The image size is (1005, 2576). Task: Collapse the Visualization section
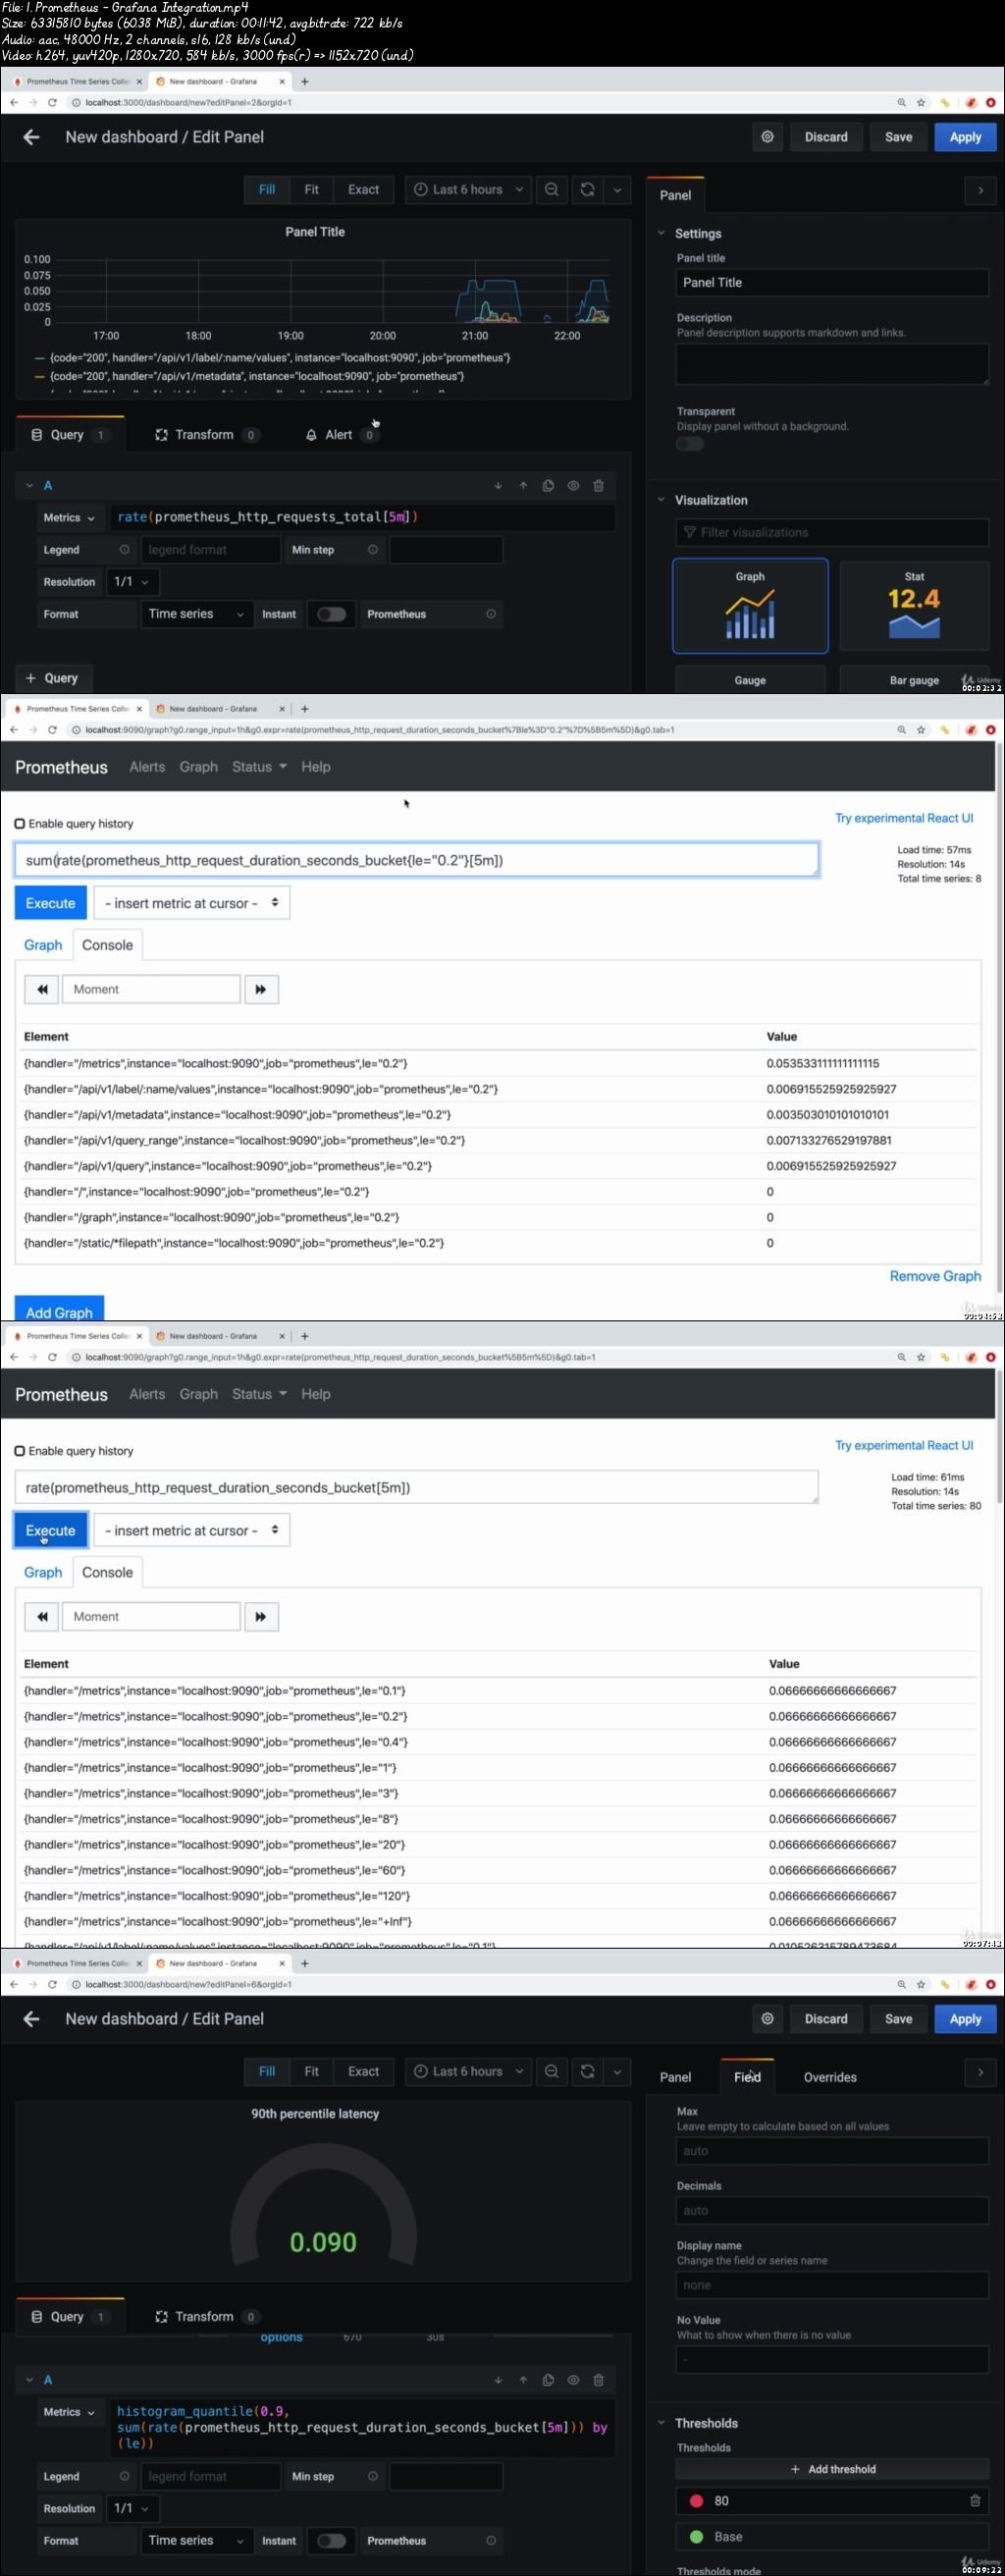click(661, 500)
